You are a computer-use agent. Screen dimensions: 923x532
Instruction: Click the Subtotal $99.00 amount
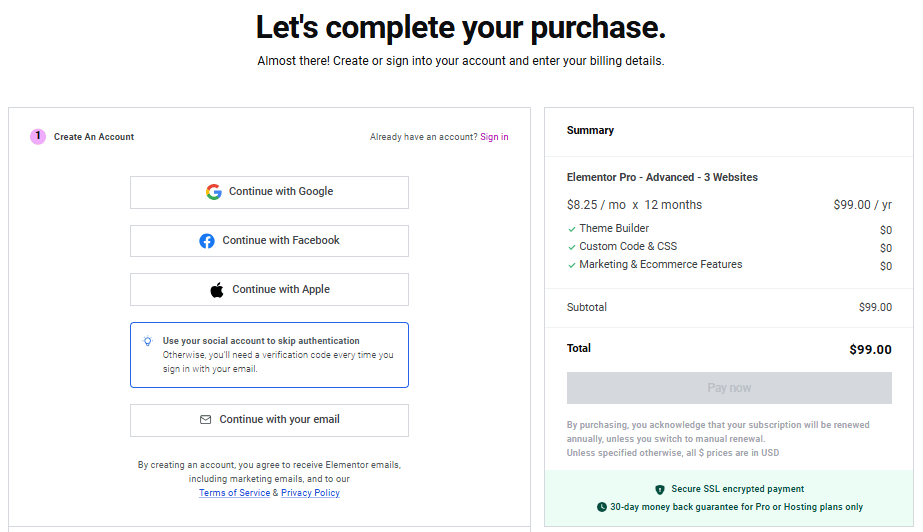(x=875, y=307)
